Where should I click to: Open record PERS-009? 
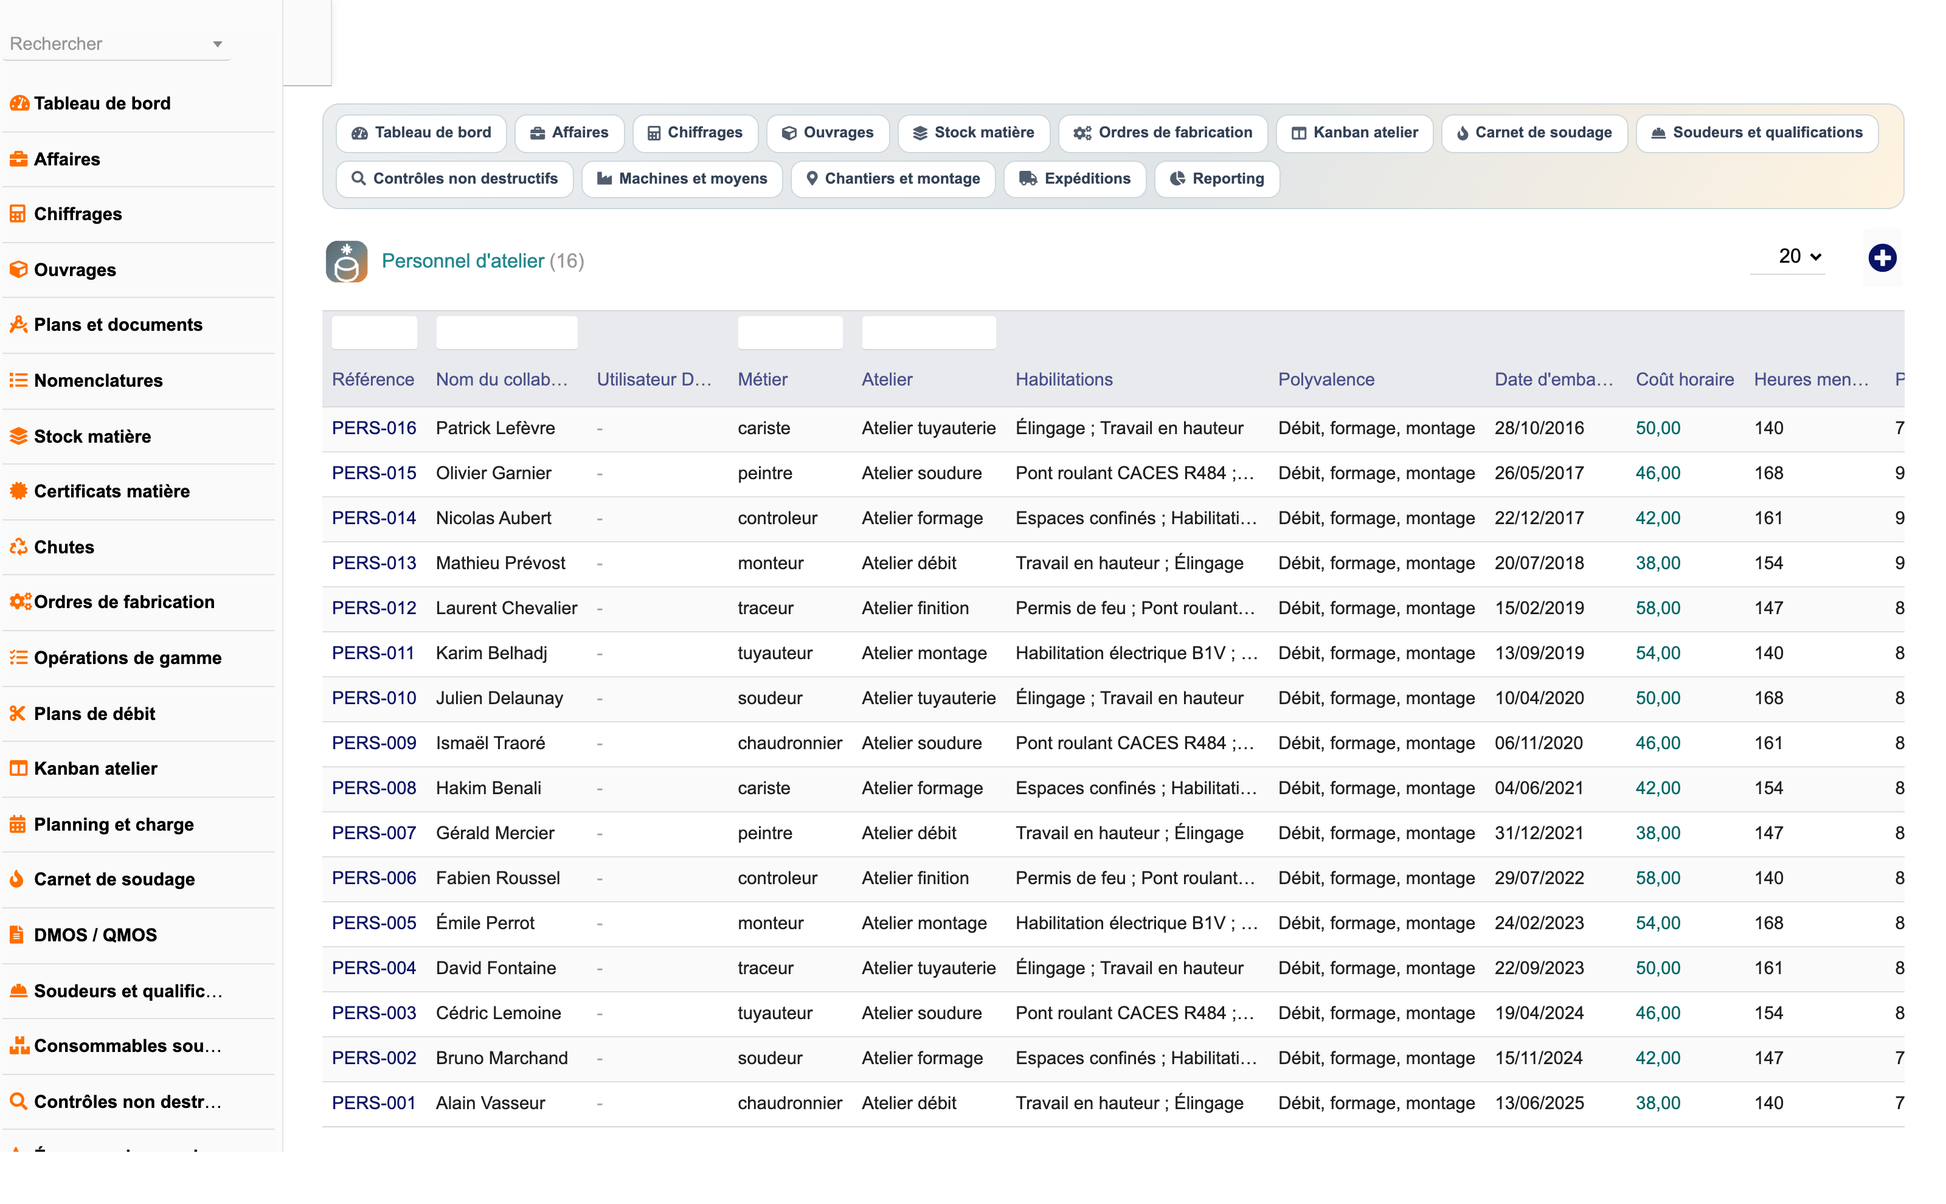(374, 743)
